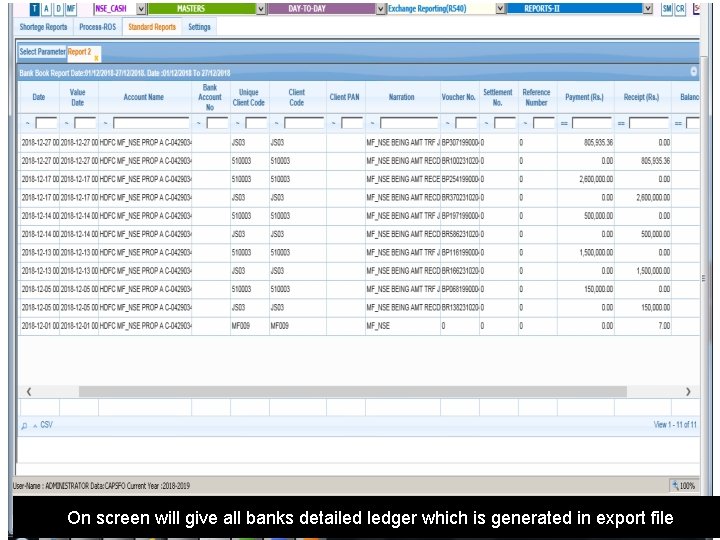Click payment amount 150,000.00
720x540 pixels.
(x=598, y=289)
